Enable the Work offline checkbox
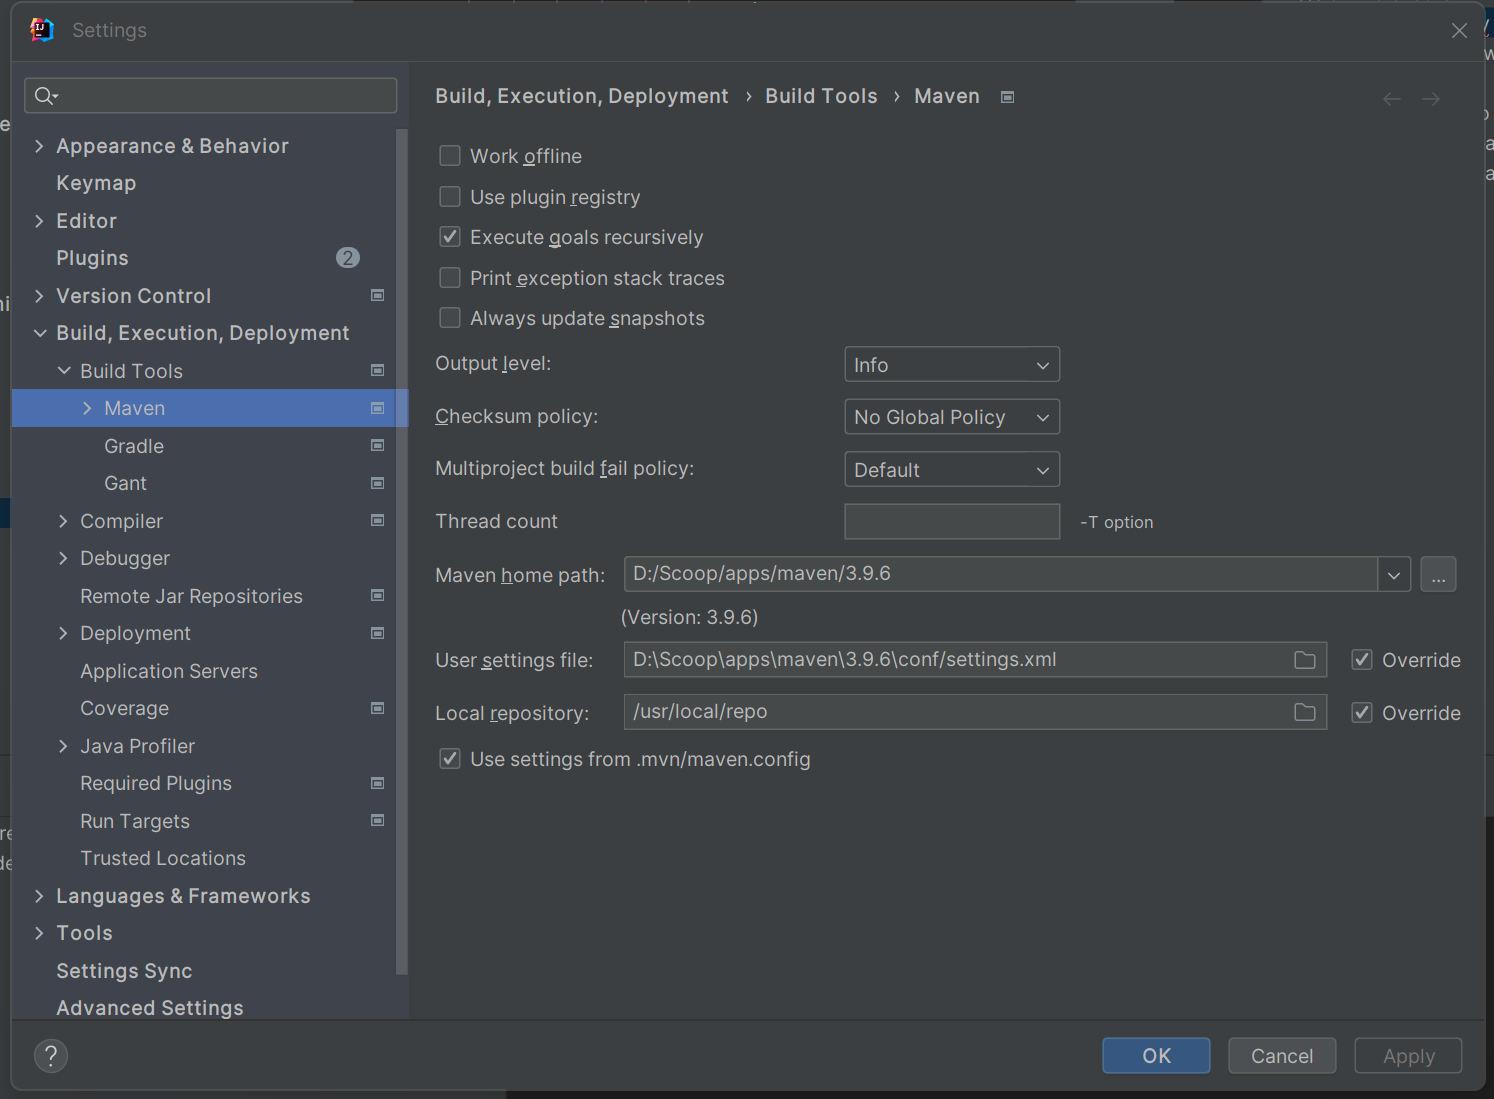 pos(450,156)
